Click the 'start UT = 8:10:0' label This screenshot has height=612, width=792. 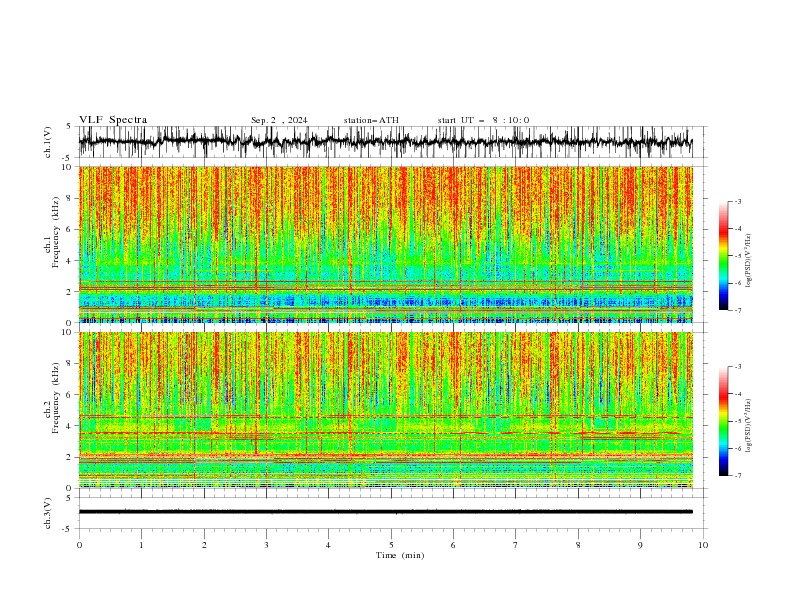(483, 120)
